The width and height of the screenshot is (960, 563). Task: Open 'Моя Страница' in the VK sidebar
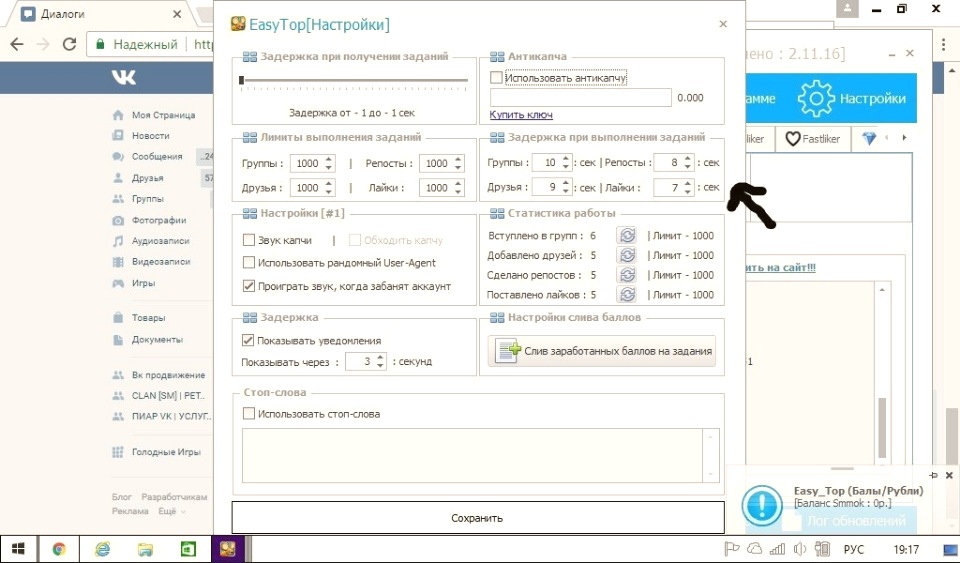tap(163, 115)
